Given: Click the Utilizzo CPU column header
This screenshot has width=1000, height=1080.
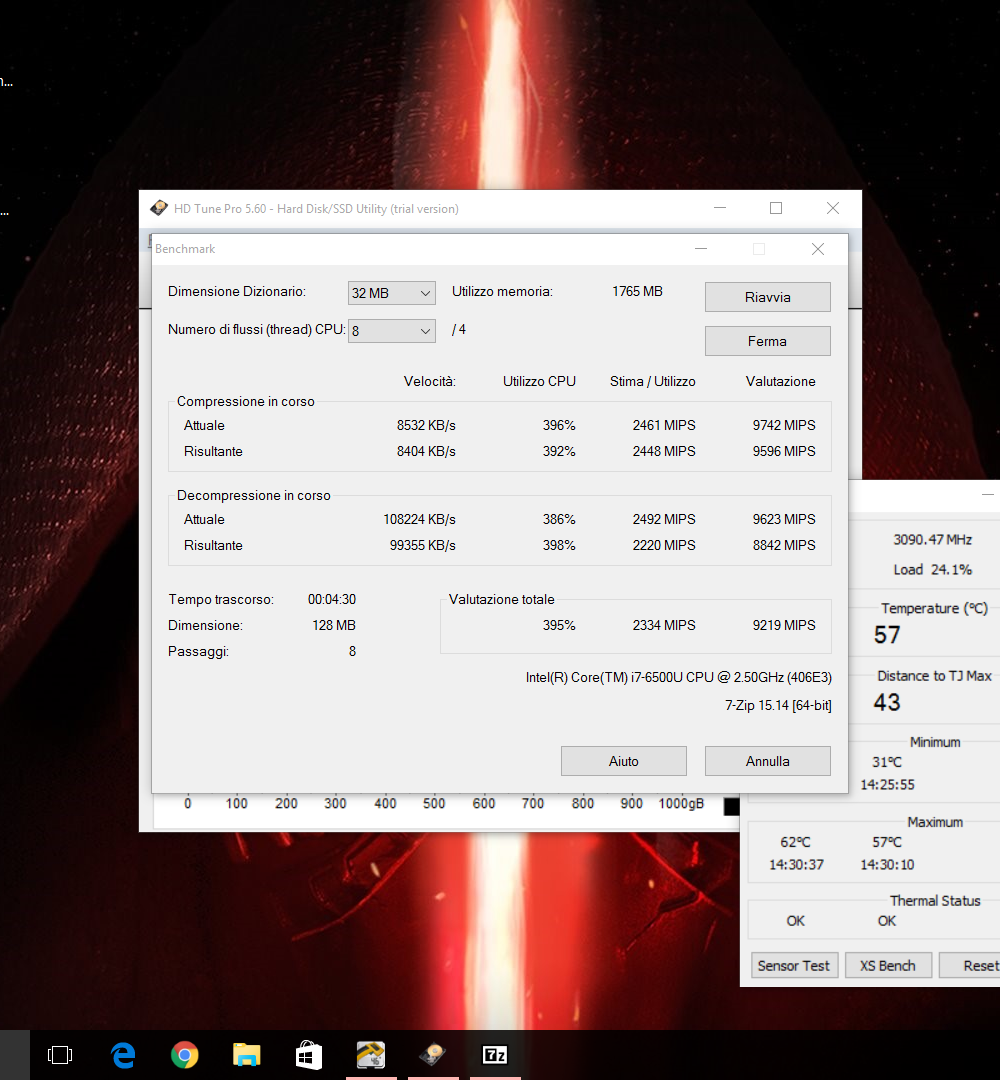Looking at the screenshot, I should (539, 382).
